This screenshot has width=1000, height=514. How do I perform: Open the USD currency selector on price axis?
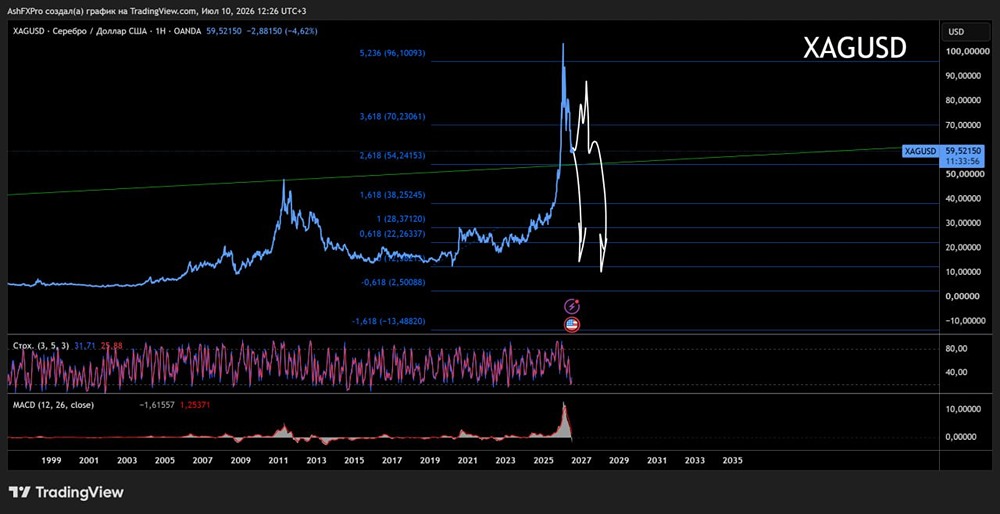[x=957, y=32]
